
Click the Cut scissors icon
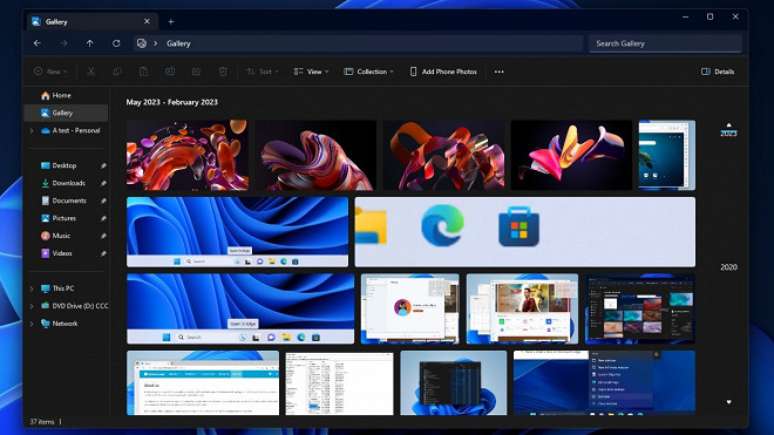[91, 72]
